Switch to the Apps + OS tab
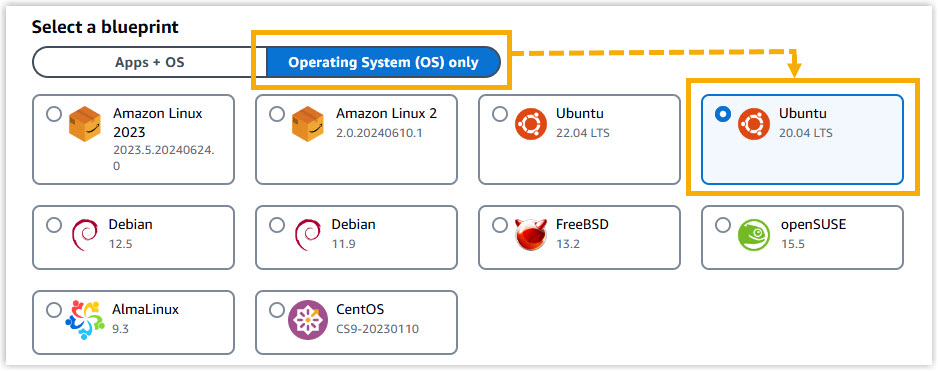Image resolution: width=938 pixels, height=371 pixels. pos(150,62)
